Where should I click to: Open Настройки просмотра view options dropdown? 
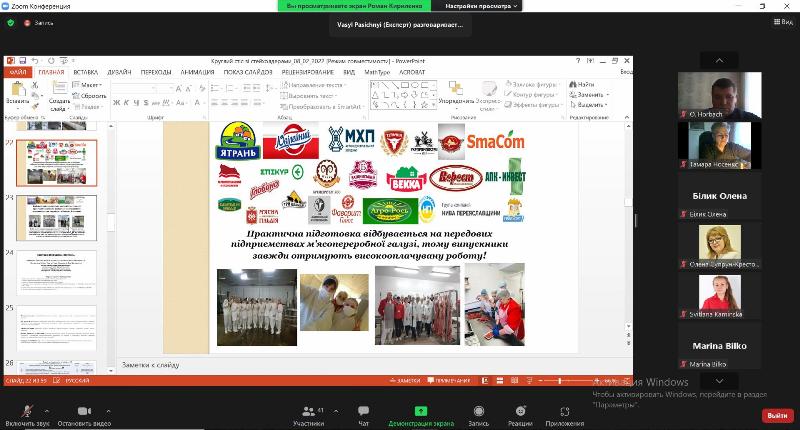click(x=480, y=6)
